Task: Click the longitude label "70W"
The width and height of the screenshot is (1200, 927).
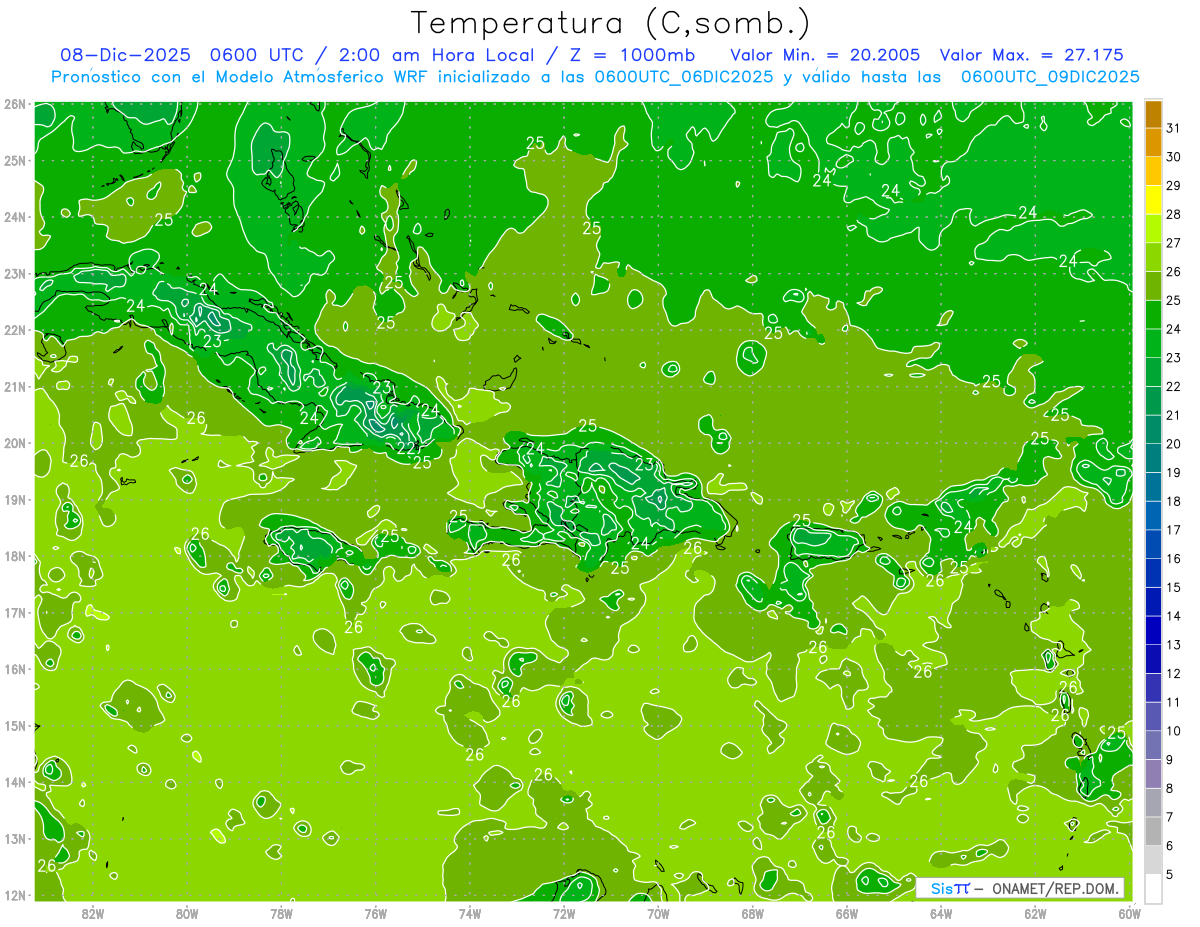Action: tap(658, 913)
